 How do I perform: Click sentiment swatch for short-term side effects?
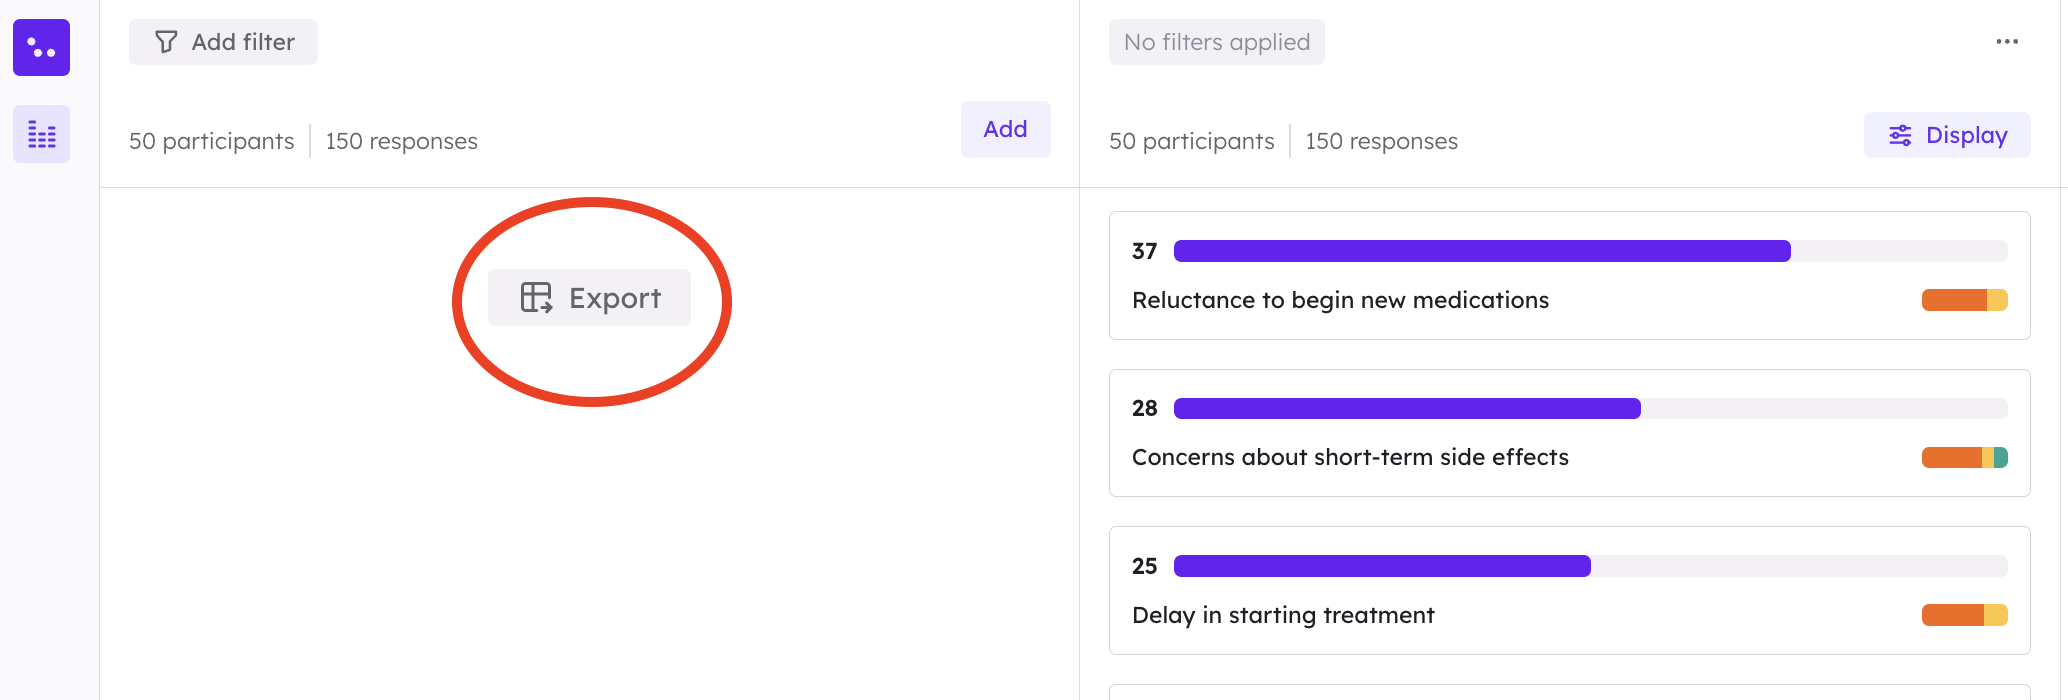pyautogui.click(x=1964, y=458)
